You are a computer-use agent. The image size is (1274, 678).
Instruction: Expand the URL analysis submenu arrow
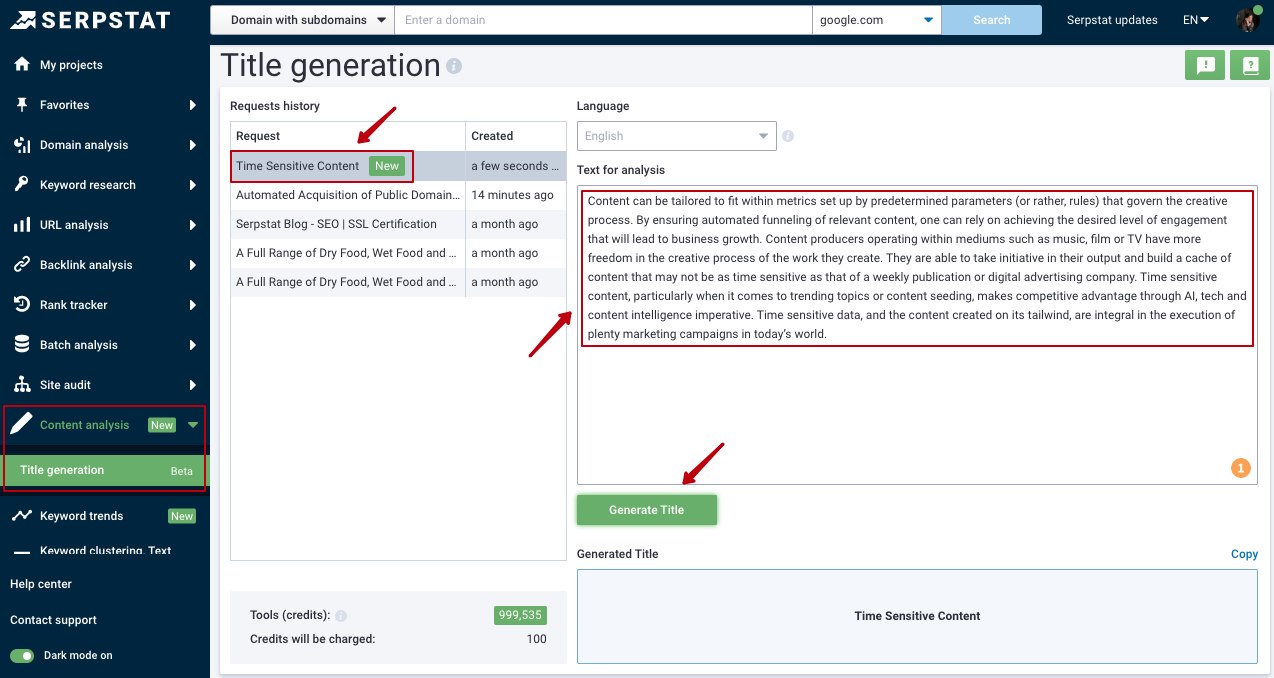(x=193, y=225)
